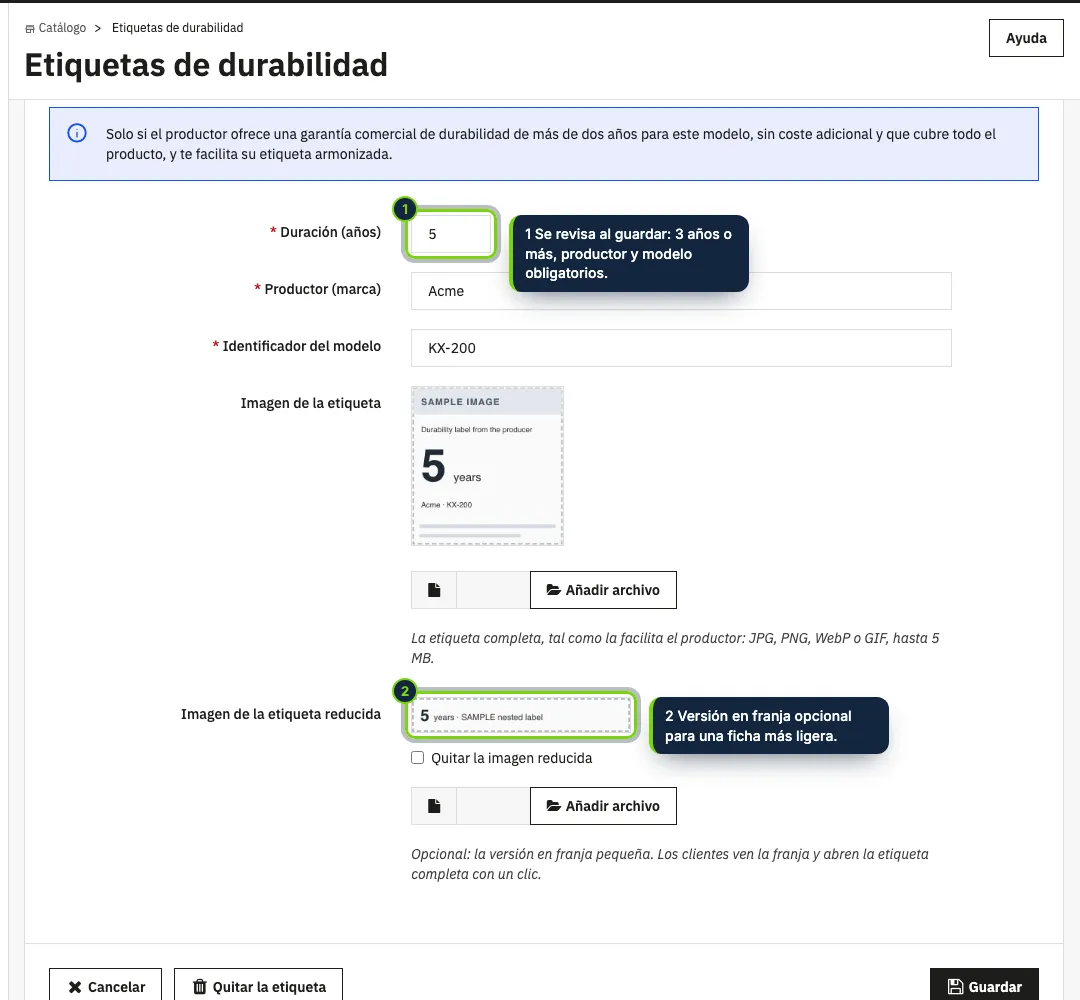Image resolution: width=1080 pixels, height=1000 pixels.
Task: Click the file icon under Imagen de la etiqueta
Action: tap(434, 590)
